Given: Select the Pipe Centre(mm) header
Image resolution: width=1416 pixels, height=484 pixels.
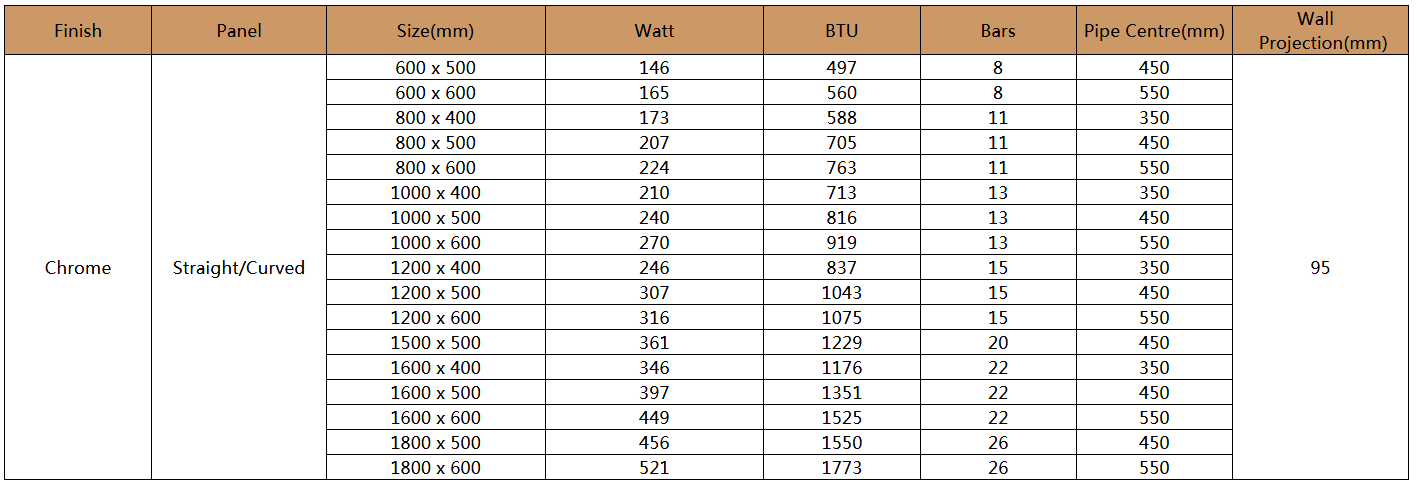Looking at the screenshot, I should (x=1154, y=30).
